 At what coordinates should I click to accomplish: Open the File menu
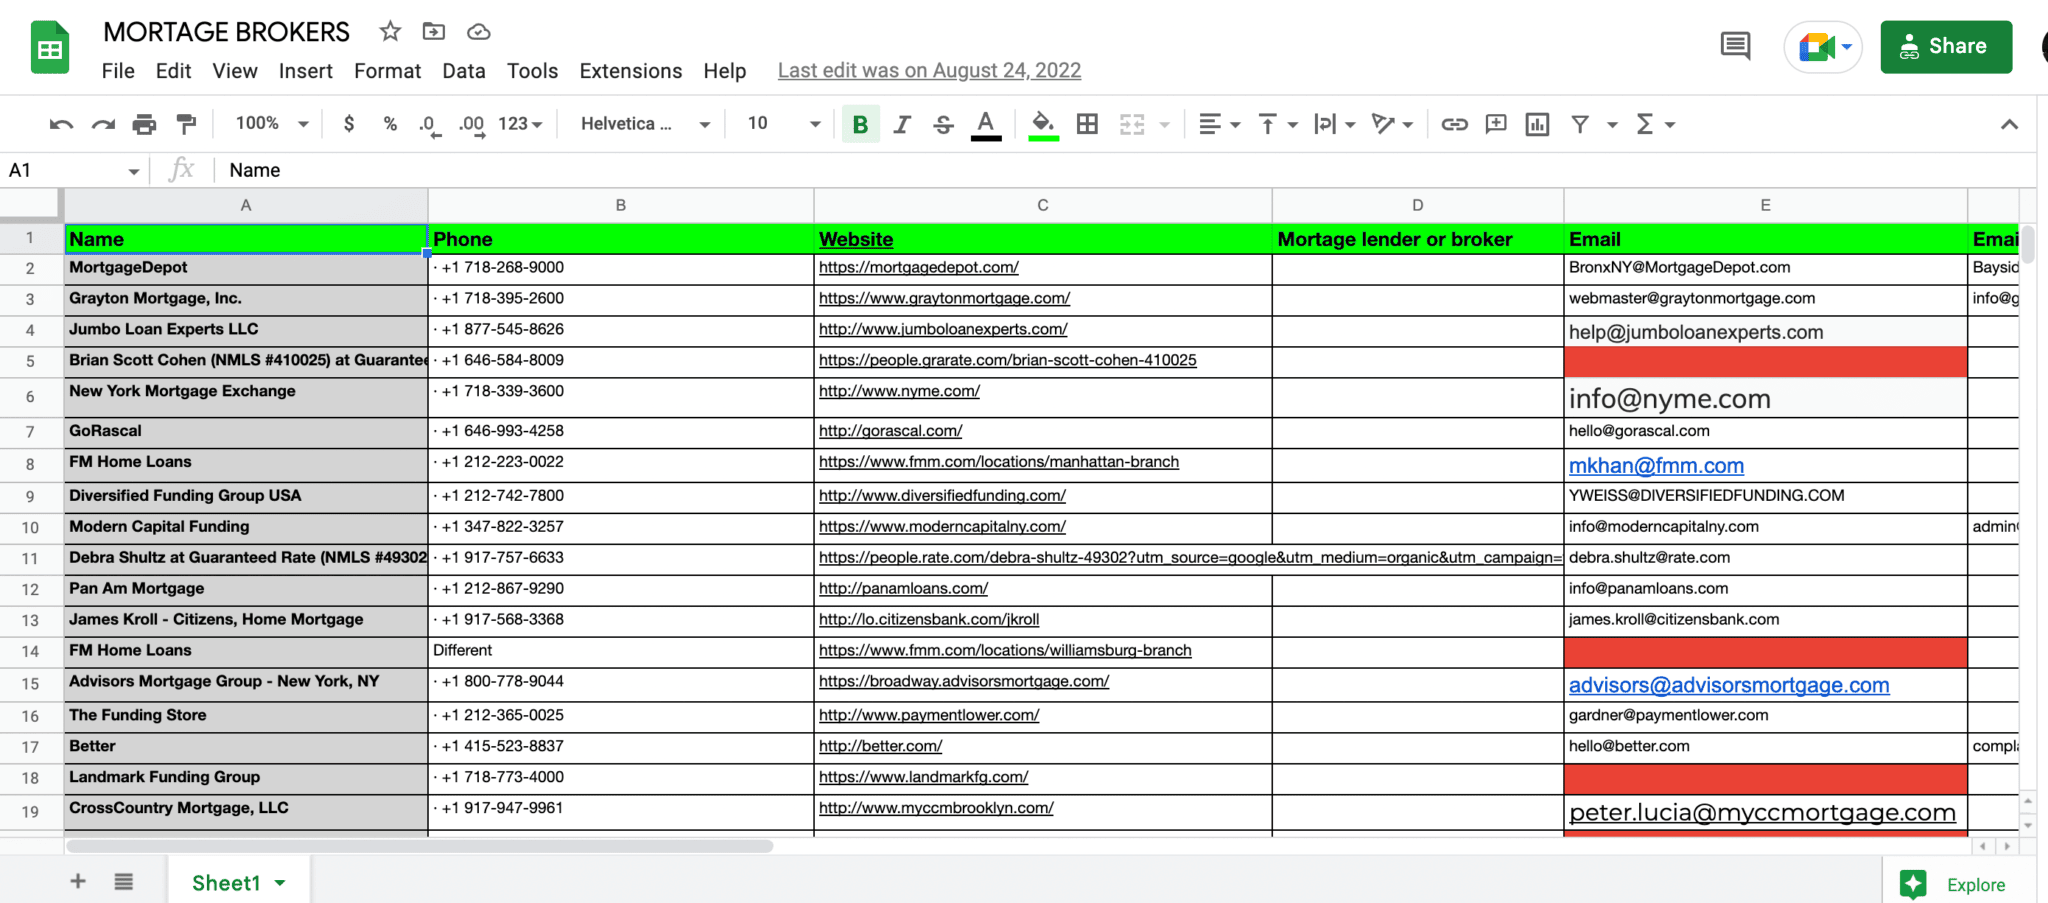pyautogui.click(x=118, y=71)
